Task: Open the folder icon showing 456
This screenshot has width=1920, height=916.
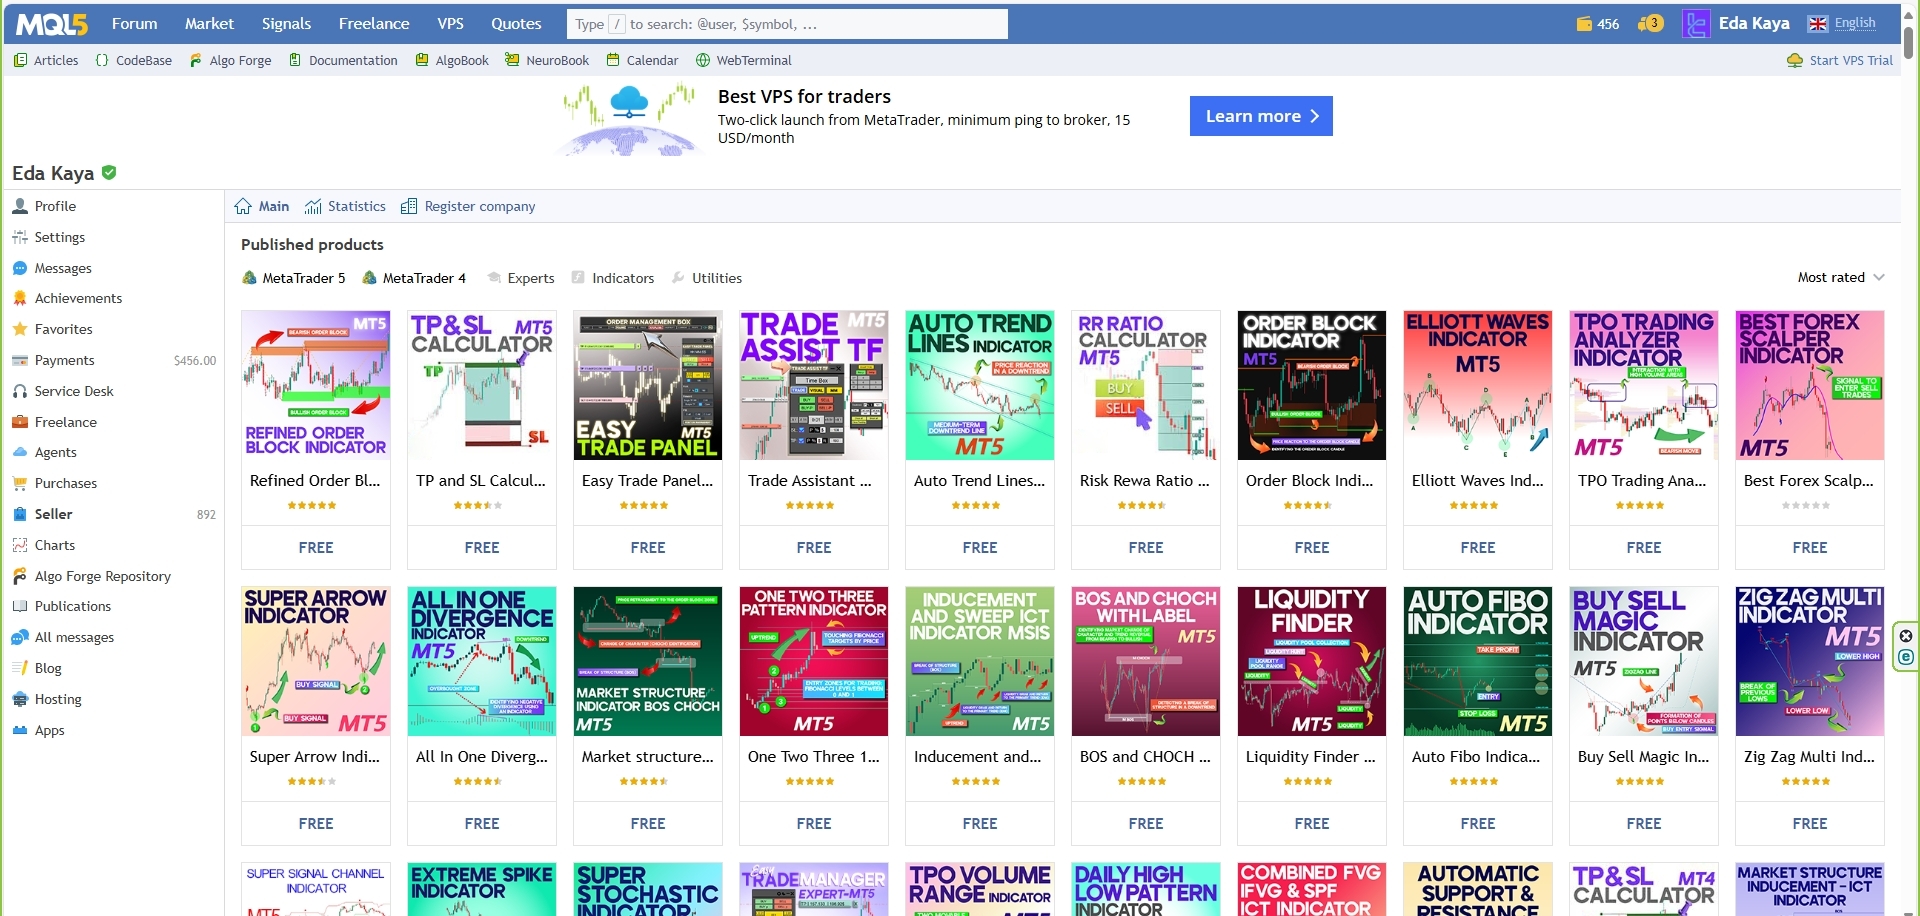Action: click(1597, 23)
